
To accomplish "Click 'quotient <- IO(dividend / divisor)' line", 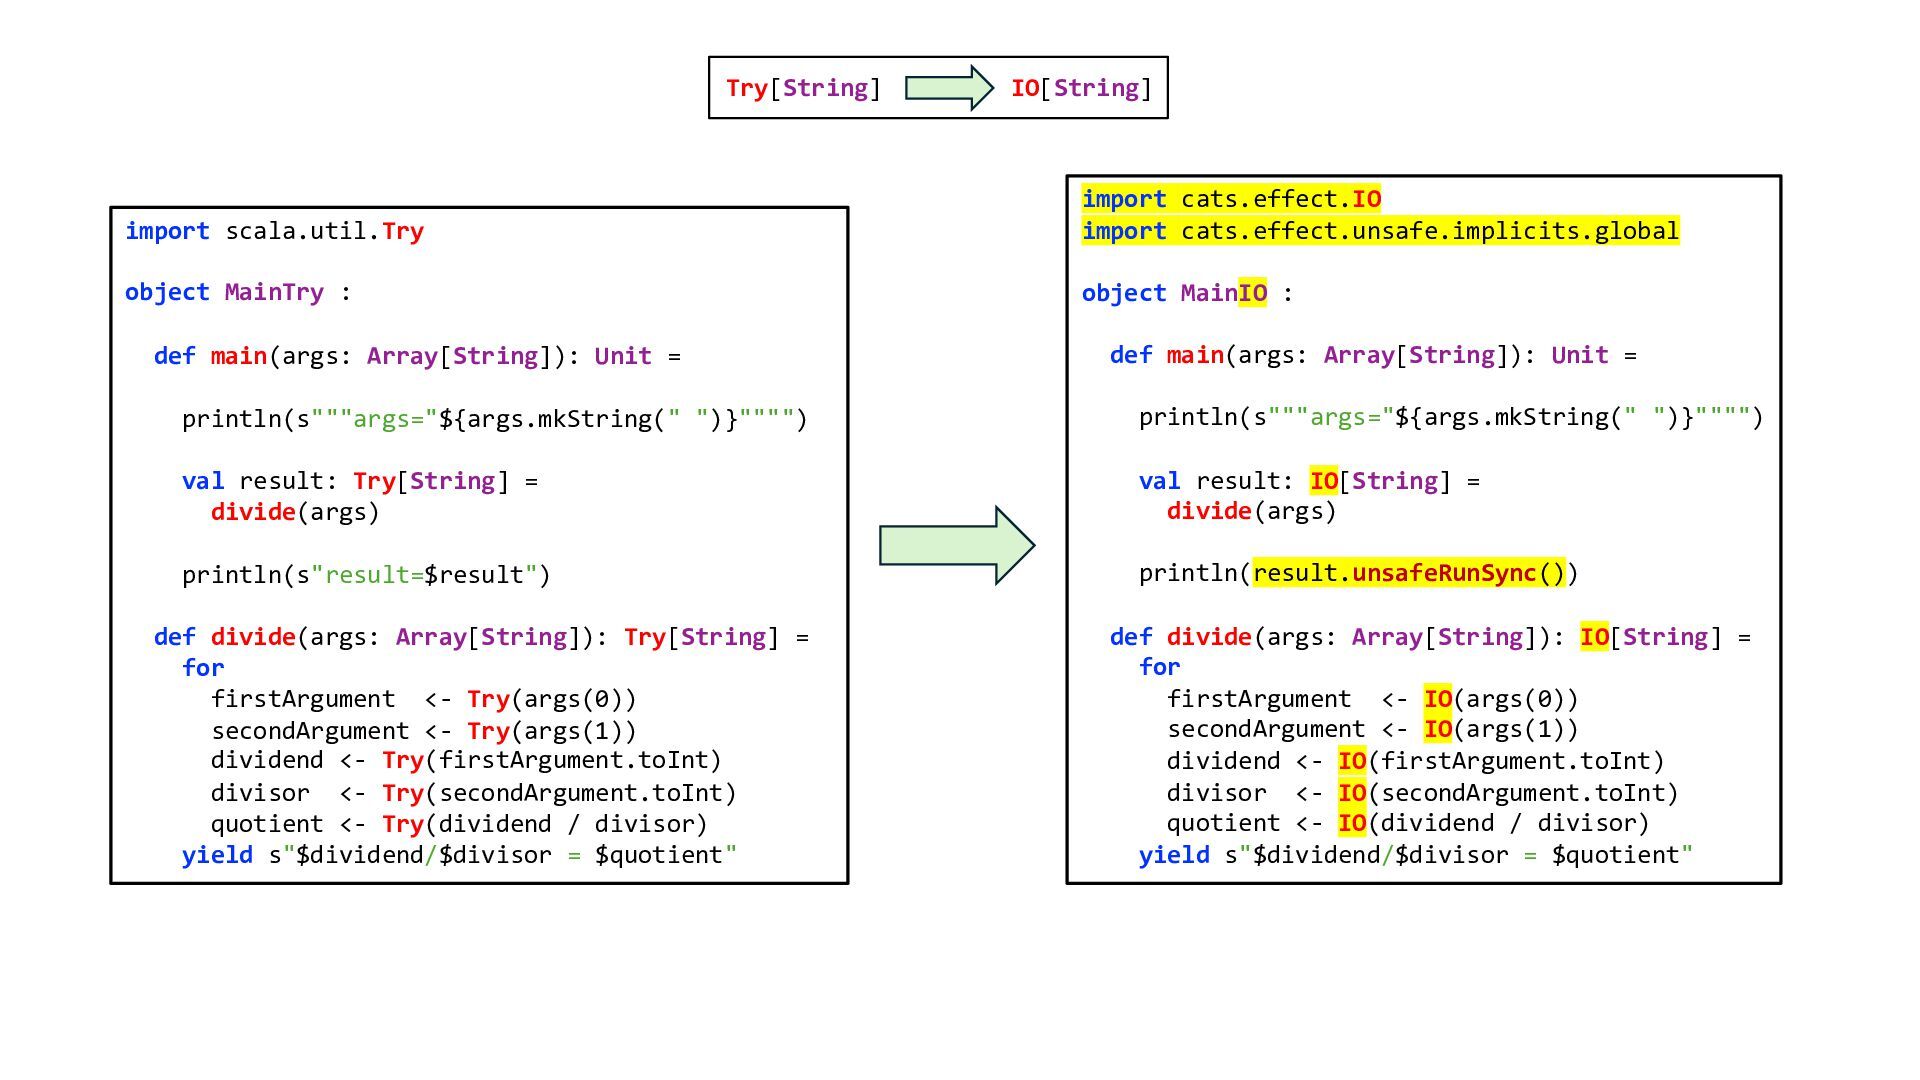I will 1408,823.
